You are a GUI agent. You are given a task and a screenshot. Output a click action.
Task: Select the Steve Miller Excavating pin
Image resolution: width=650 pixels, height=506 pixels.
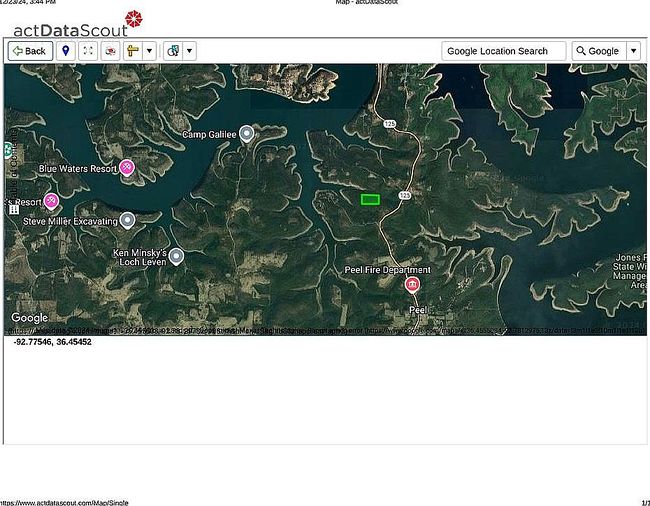127,220
